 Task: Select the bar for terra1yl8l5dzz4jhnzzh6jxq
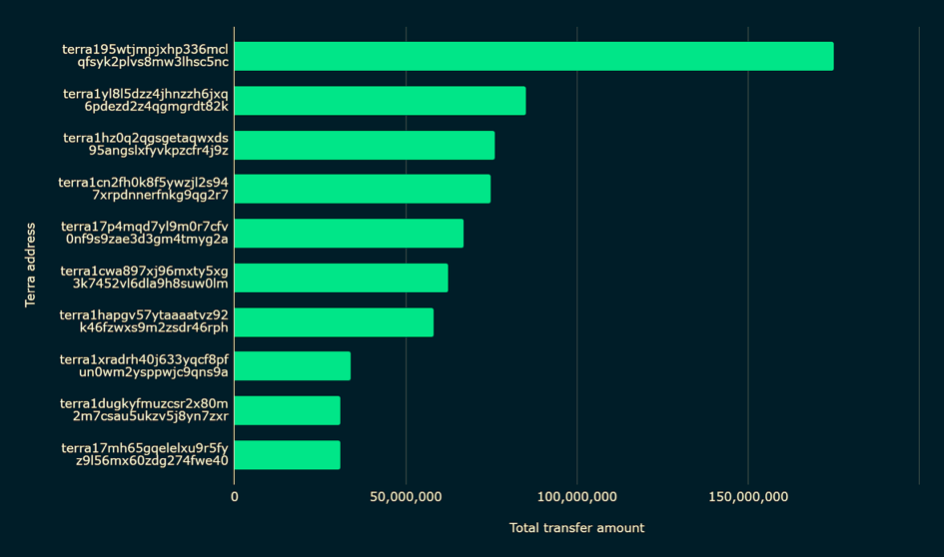coord(380,101)
